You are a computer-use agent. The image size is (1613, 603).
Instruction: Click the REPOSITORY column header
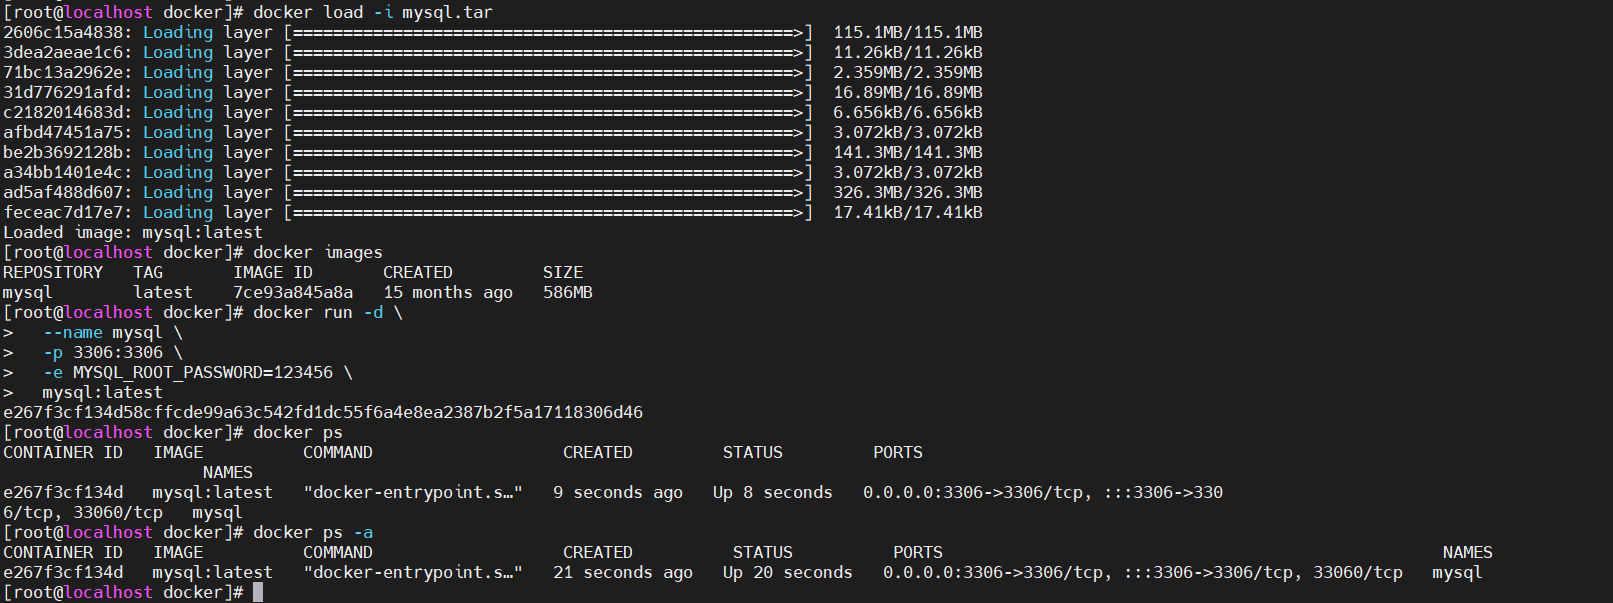pos(53,272)
